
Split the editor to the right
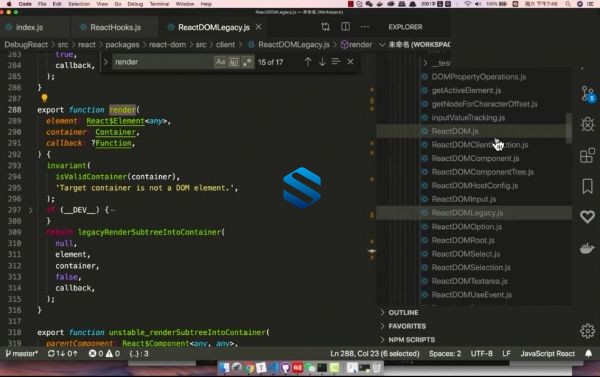tap(345, 27)
